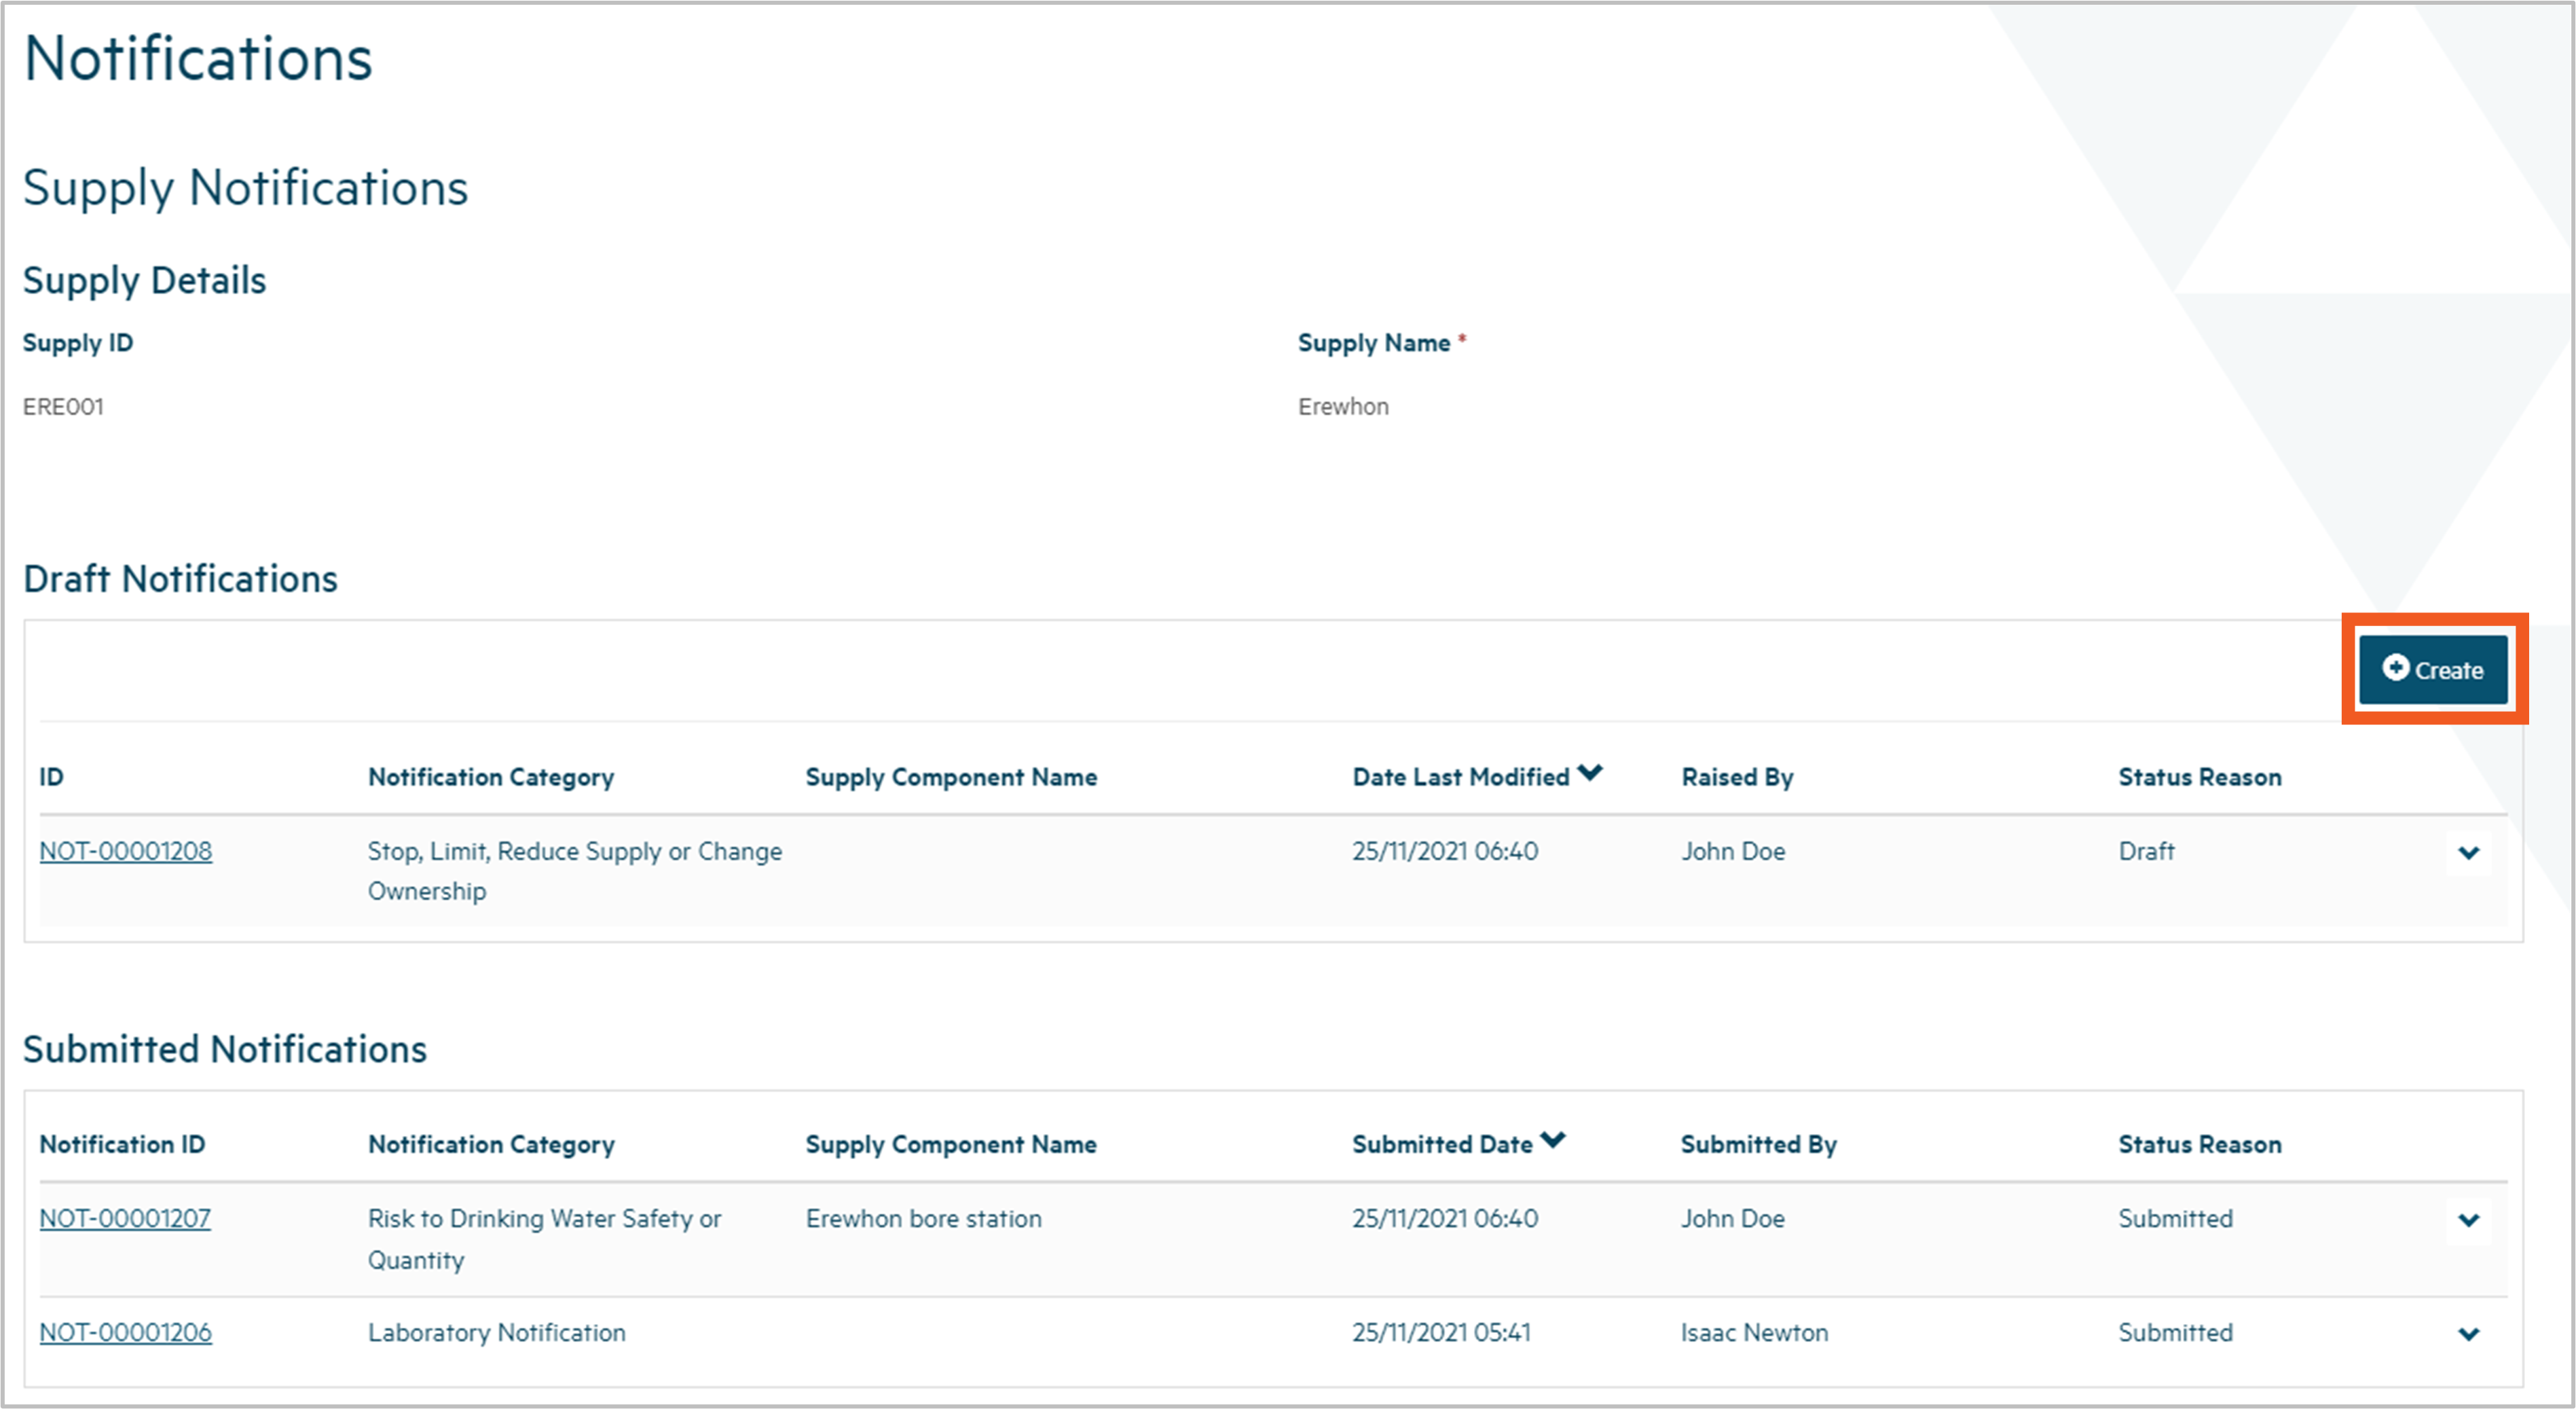The height and width of the screenshot is (1409, 2576).
Task: Sort drafts by Supply Component Name header
Action: (x=950, y=777)
